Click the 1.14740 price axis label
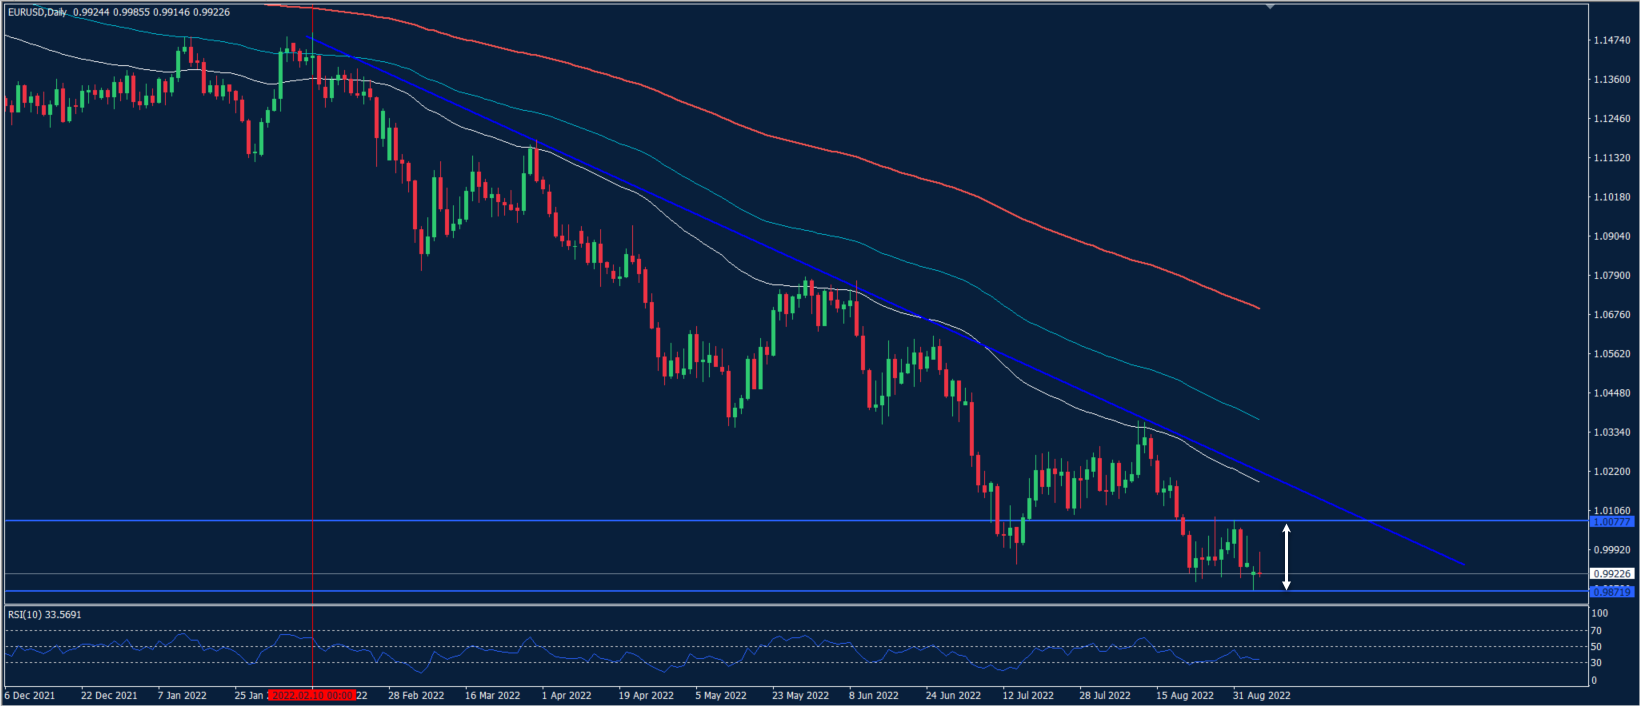Screen dimensions: 1640x706 coord(1611,40)
